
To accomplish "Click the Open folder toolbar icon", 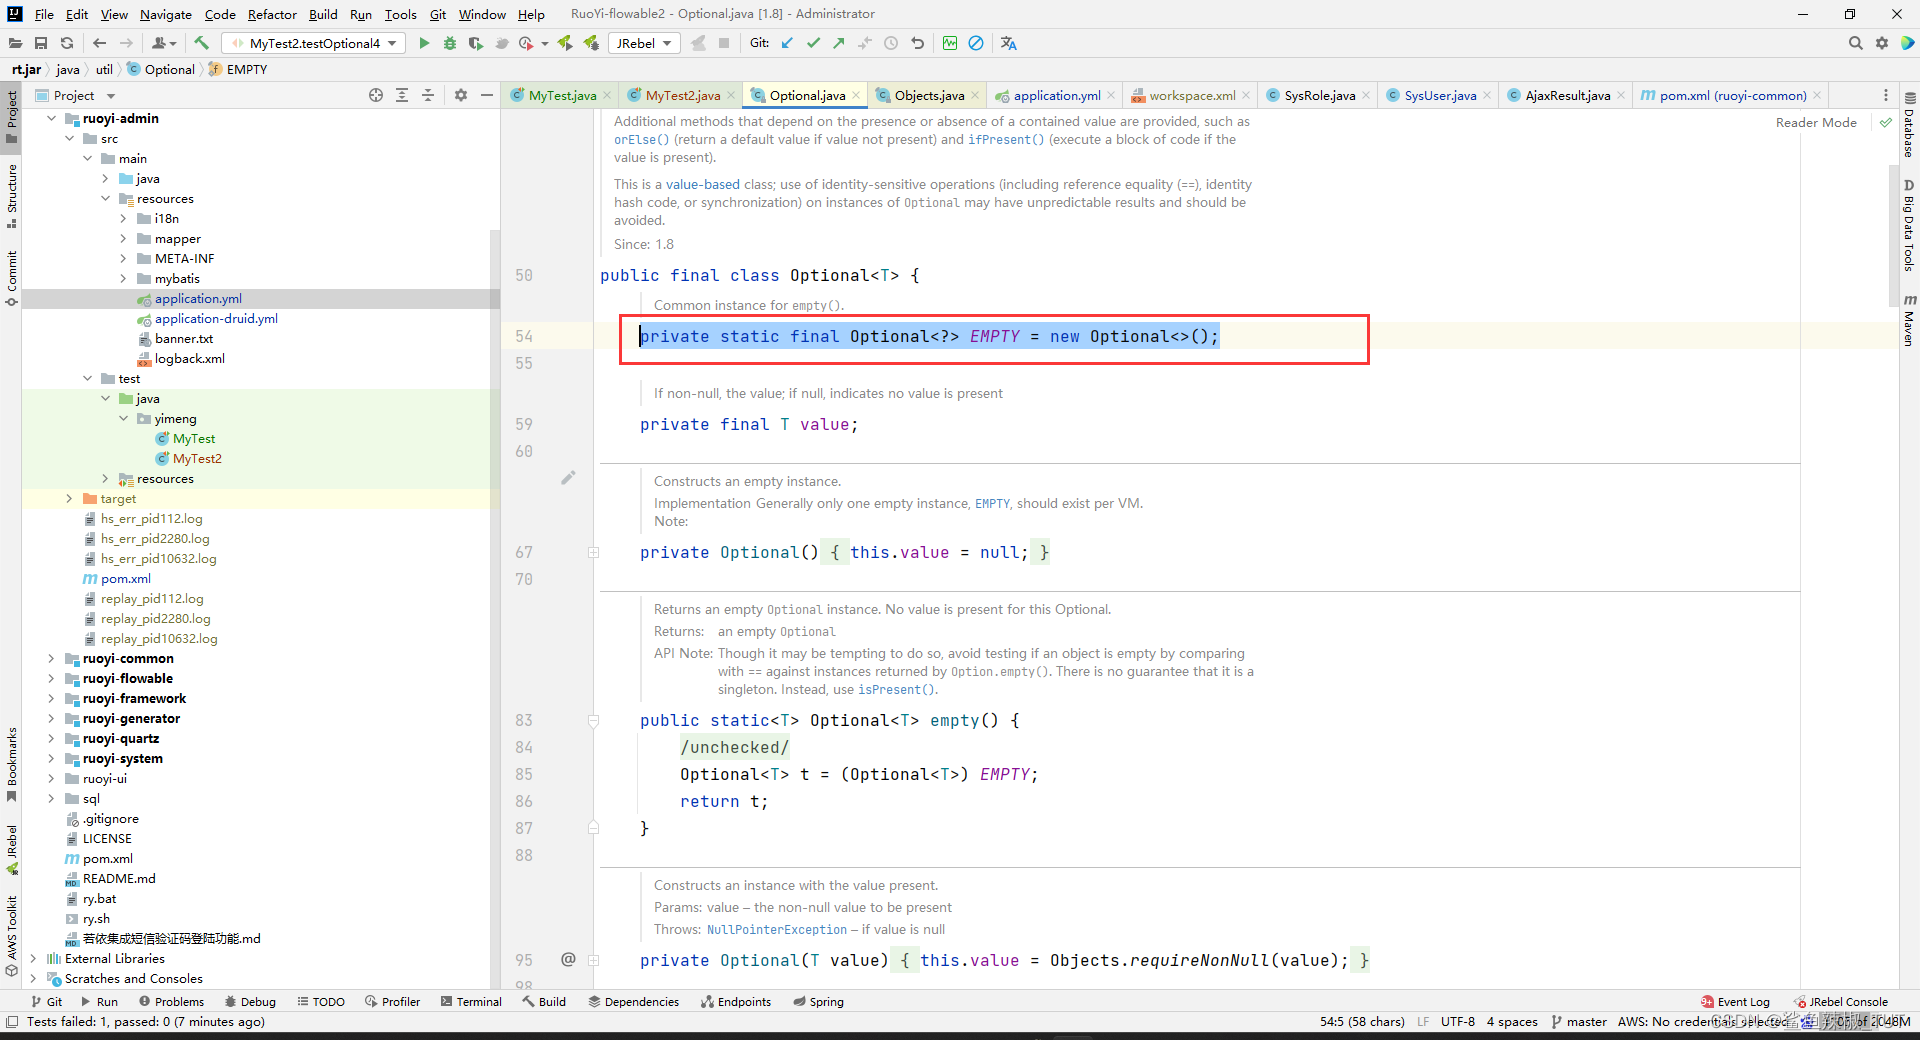I will coord(15,43).
